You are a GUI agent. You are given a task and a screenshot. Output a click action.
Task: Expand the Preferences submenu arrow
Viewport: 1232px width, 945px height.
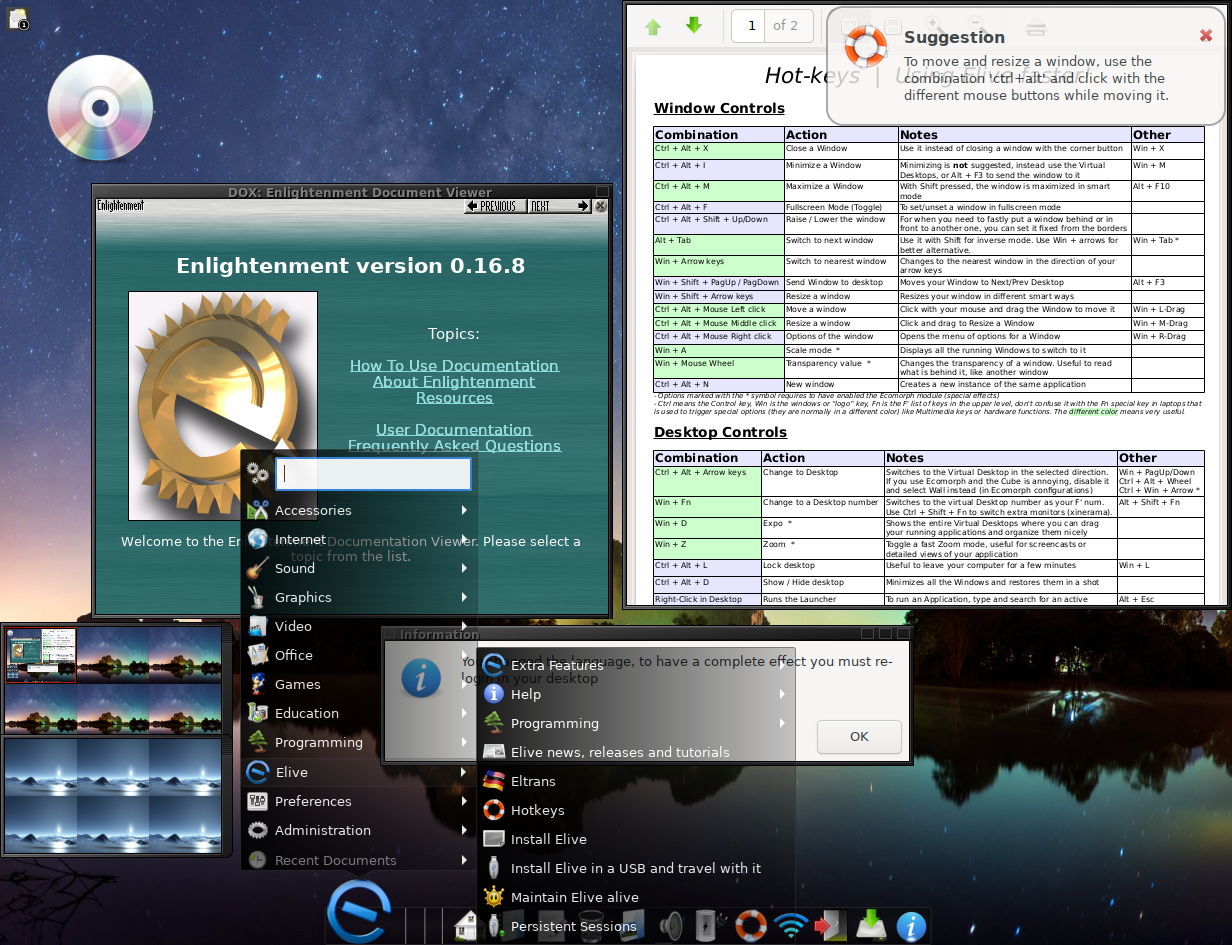click(465, 801)
